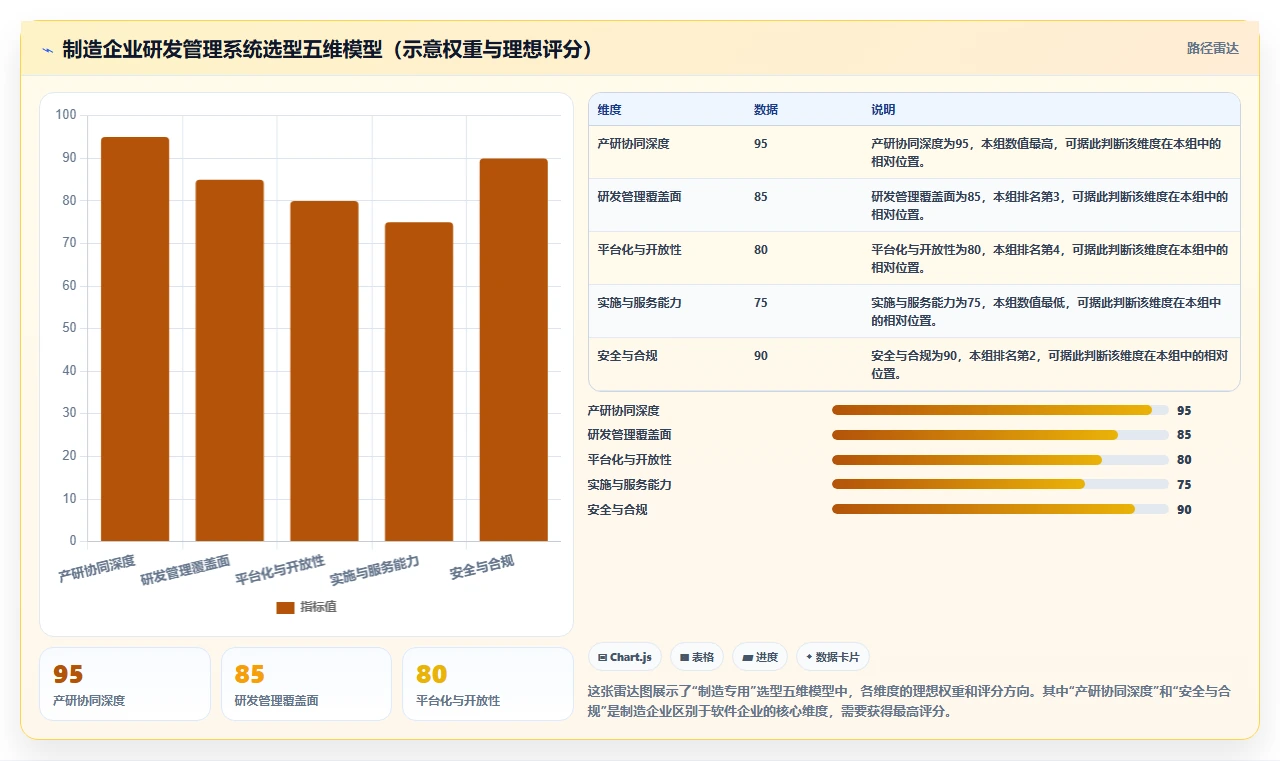Click the 安全与合规 bar in chart
The image size is (1280, 761).
tap(513, 350)
